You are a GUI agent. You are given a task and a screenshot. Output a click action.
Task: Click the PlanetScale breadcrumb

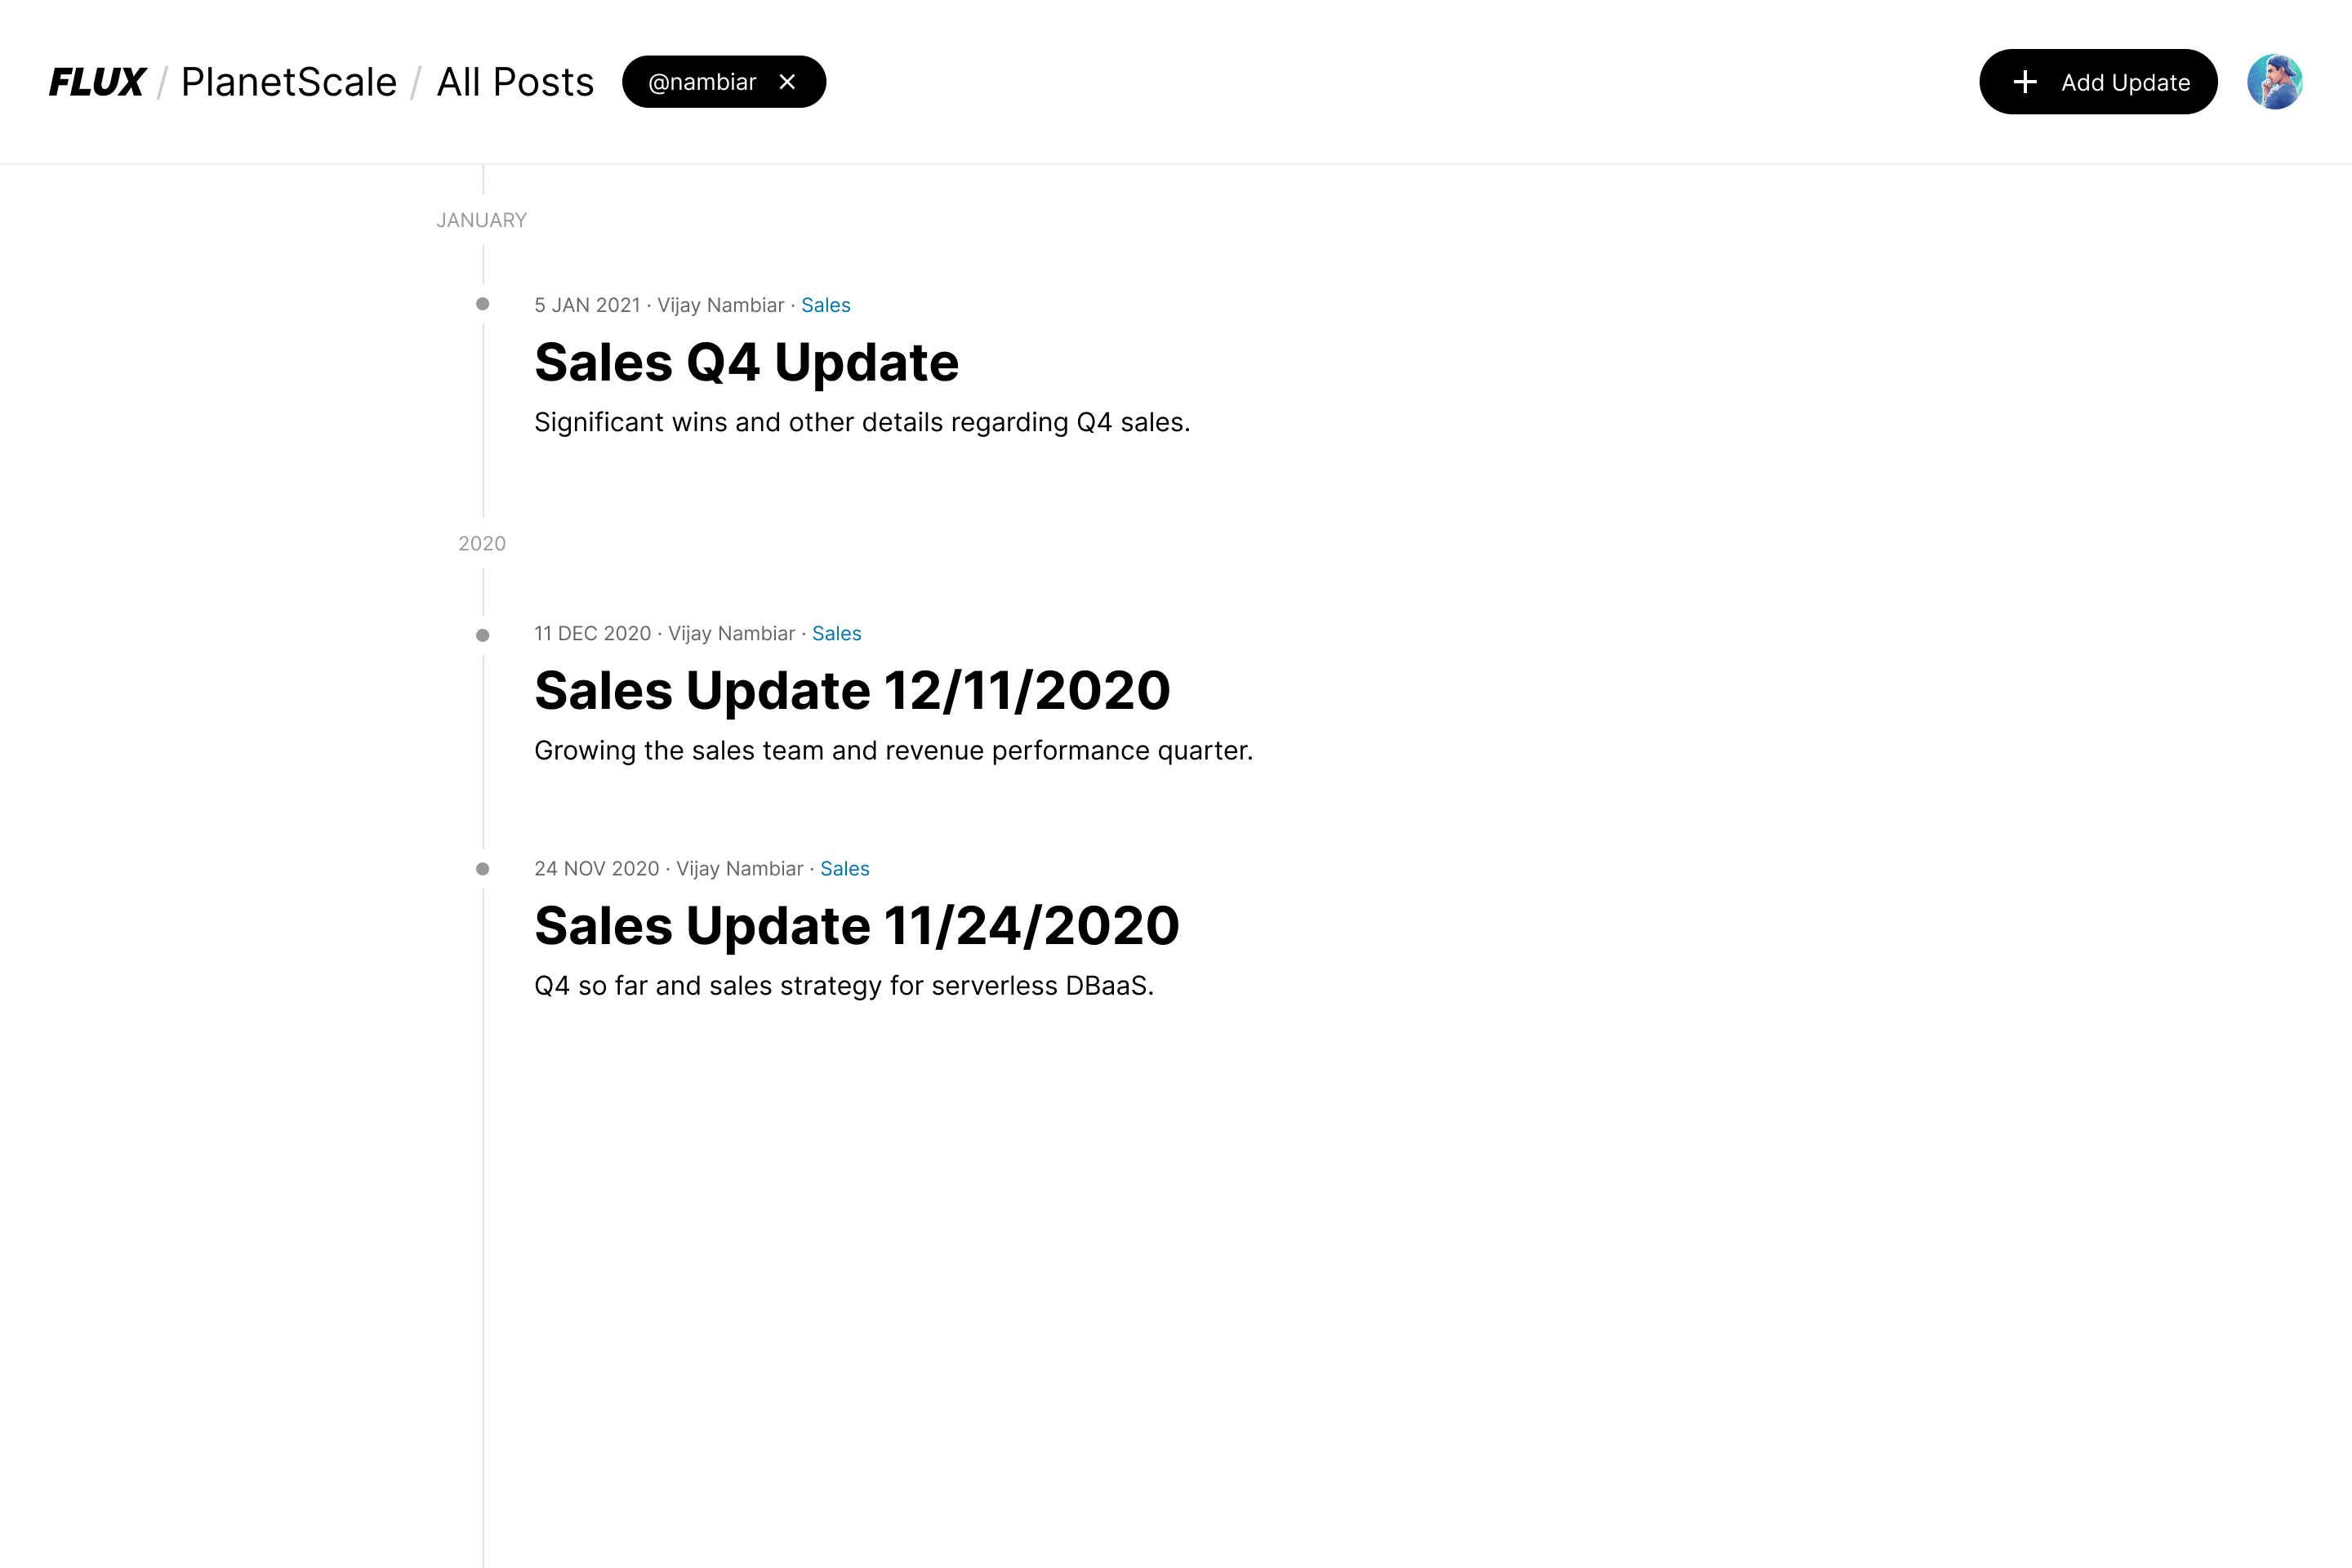pos(288,82)
